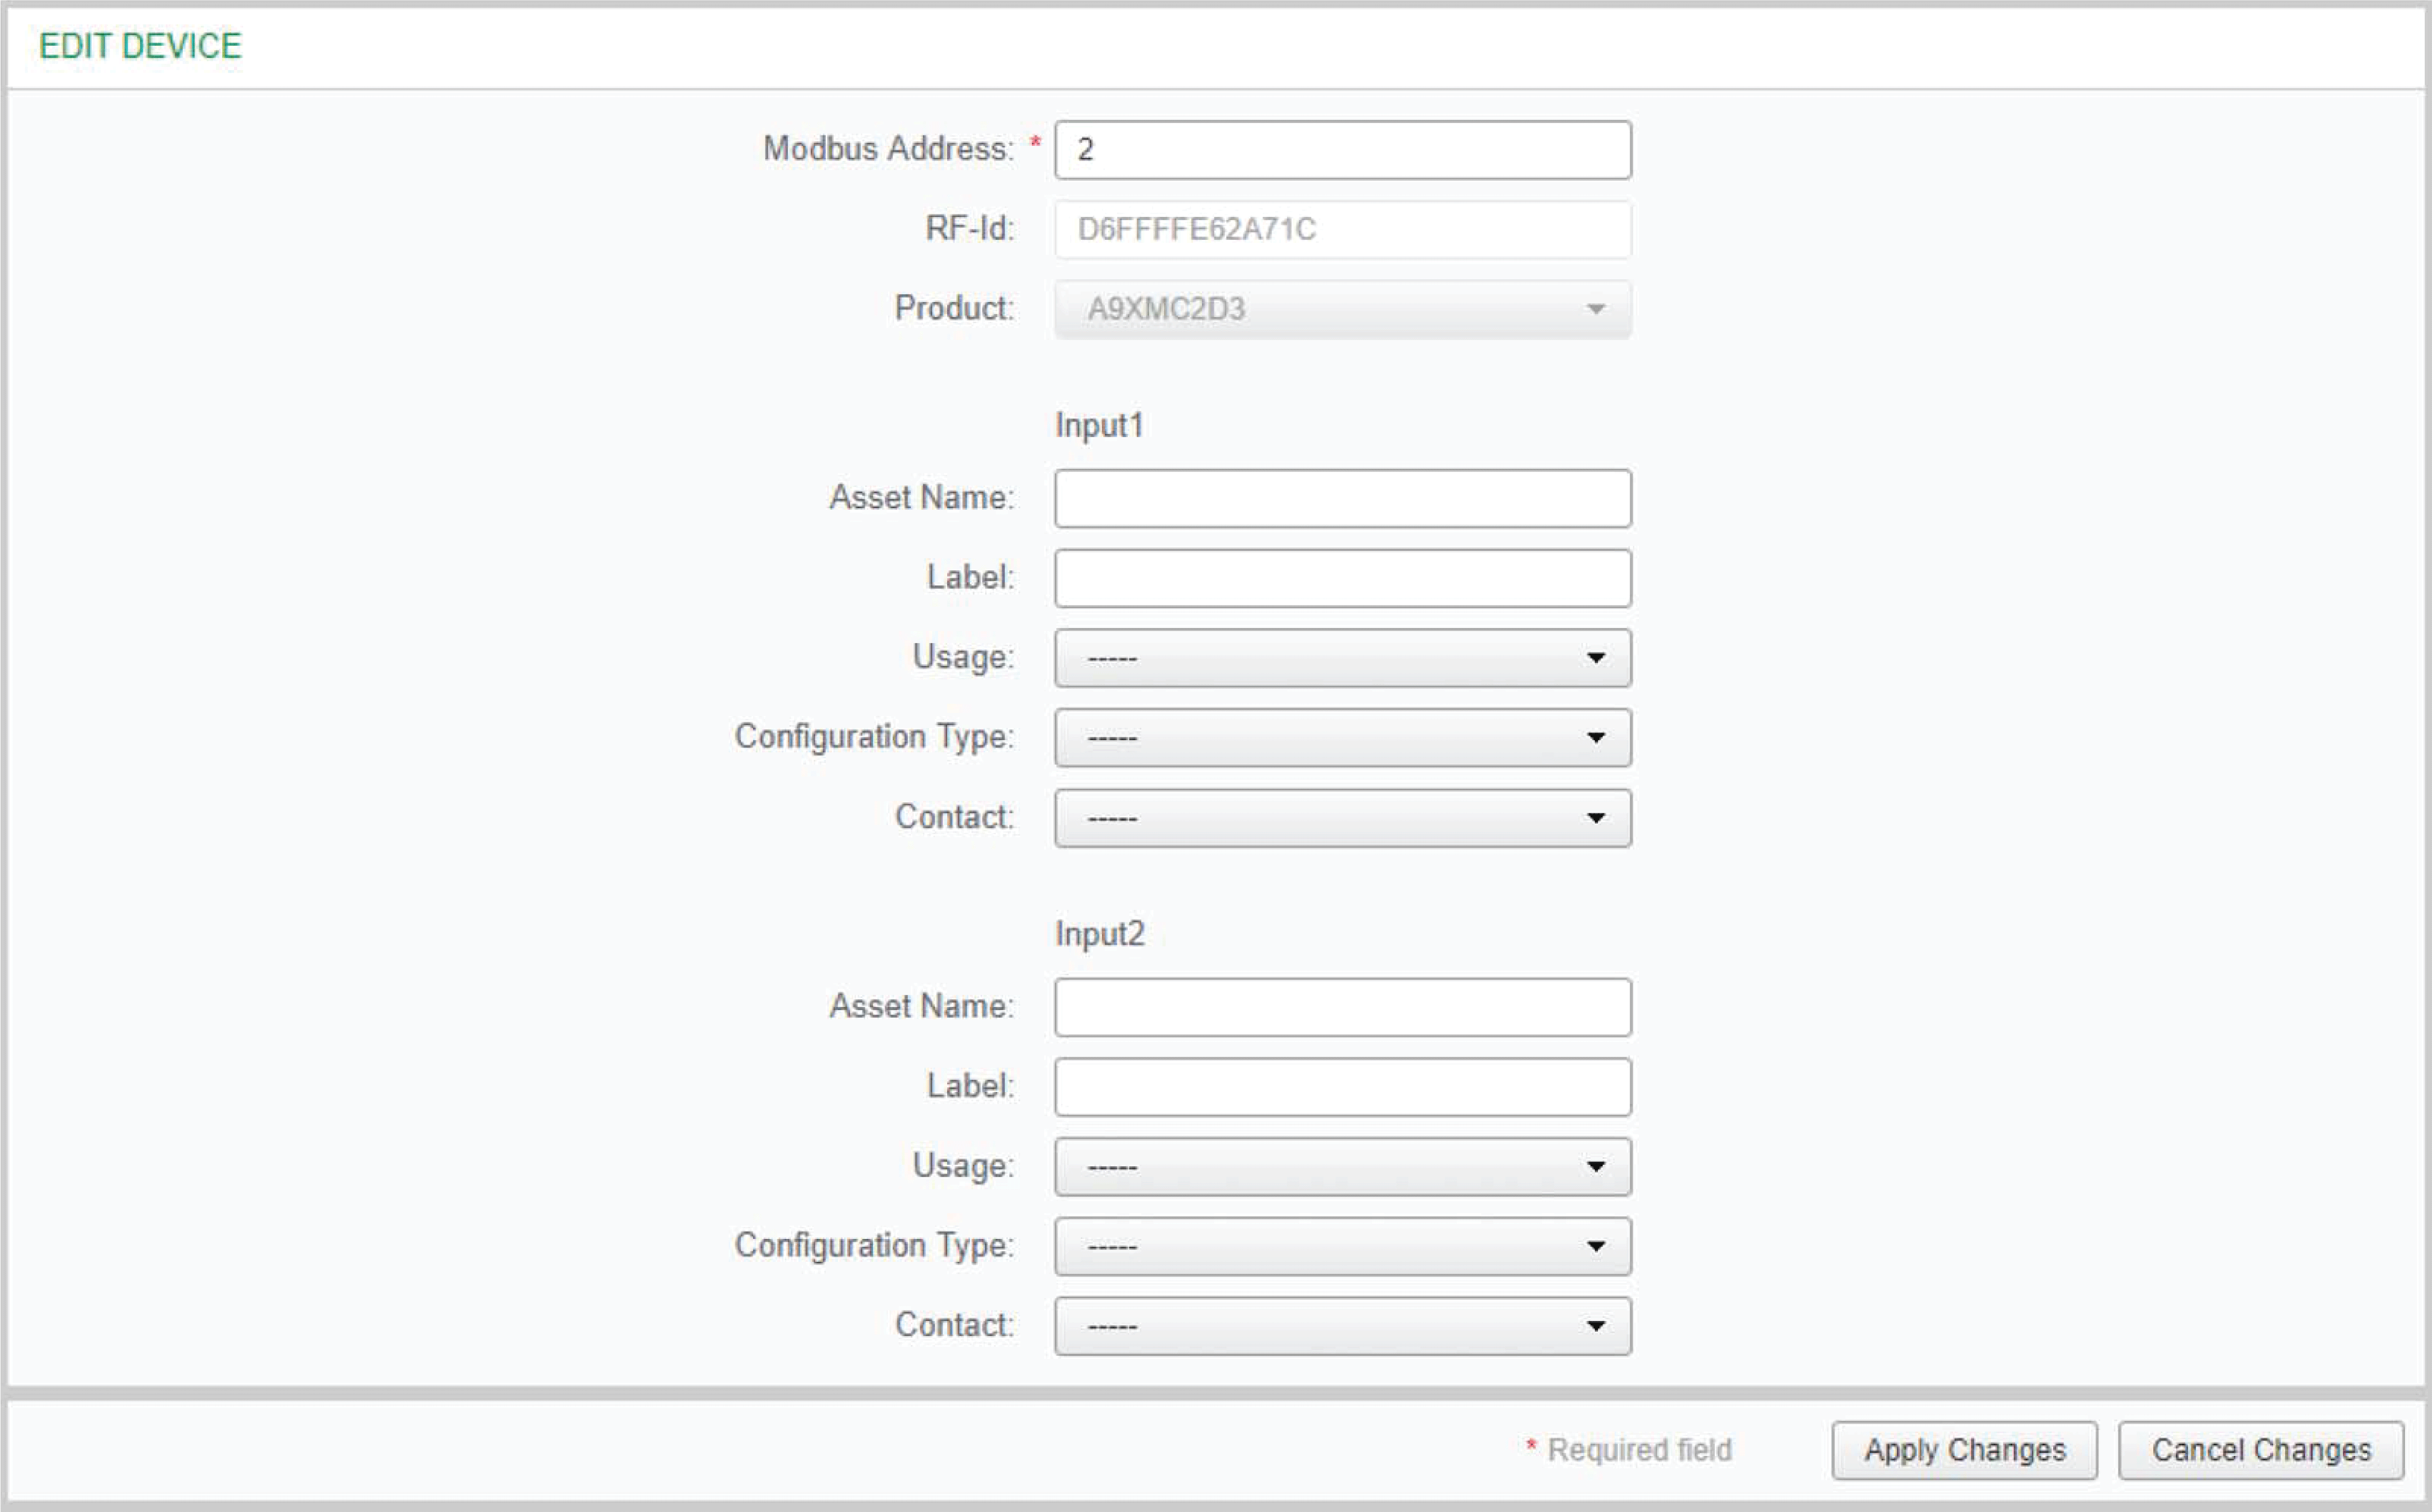Click the arrow on Input1 Configuration Type
The height and width of the screenshot is (1512, 2432).
pyautogui.click(x=1596, y=738)
